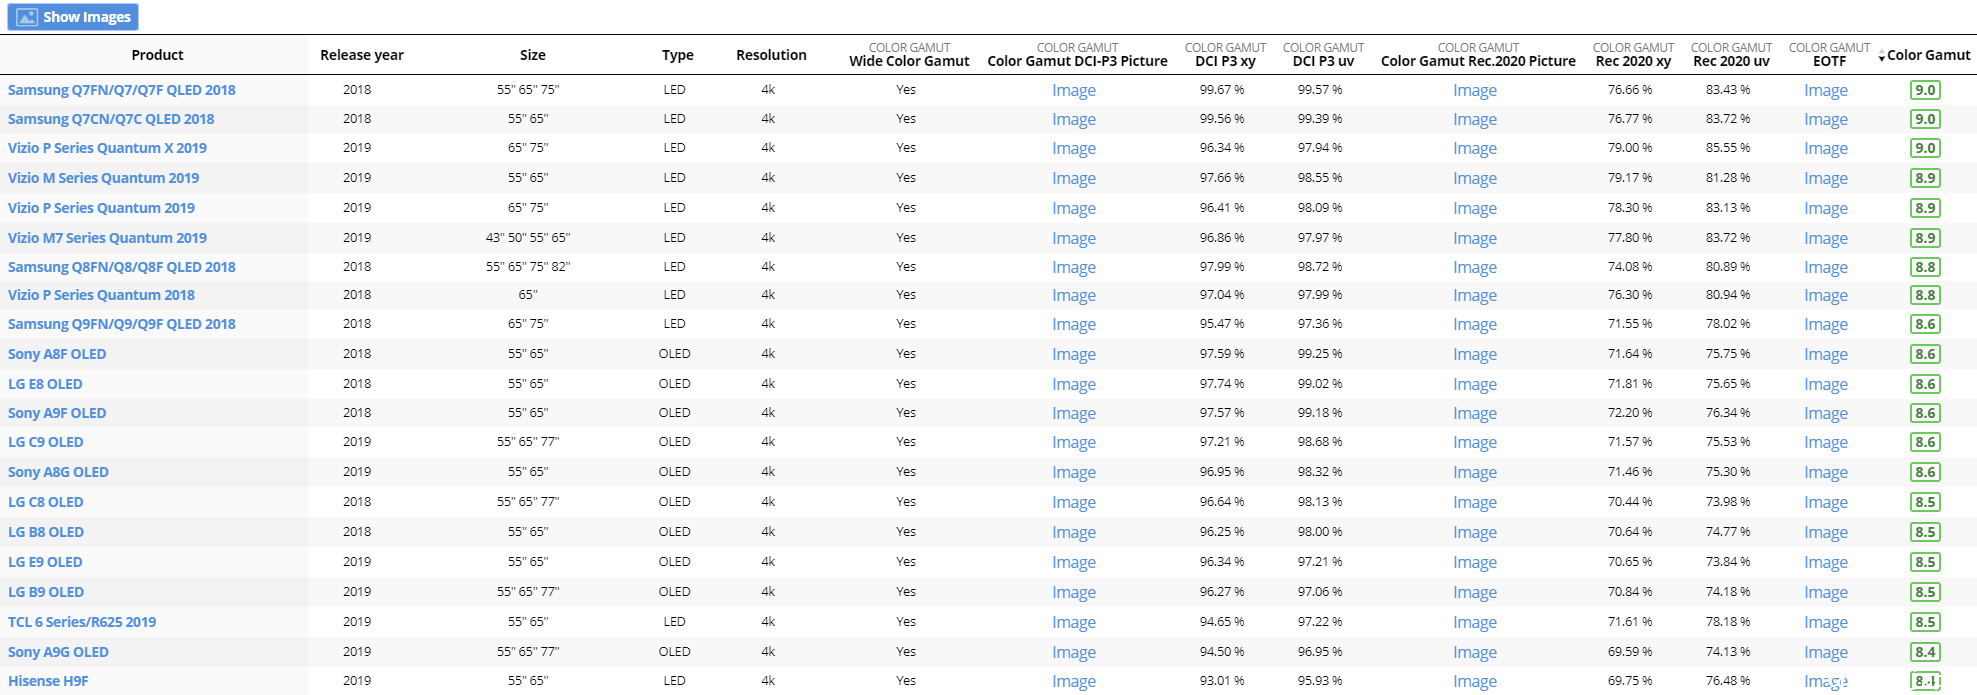This screenshot has width=1977, height=695.
Task: Go to the Sony A9G OLED page
Action: [x=58, y=652]
